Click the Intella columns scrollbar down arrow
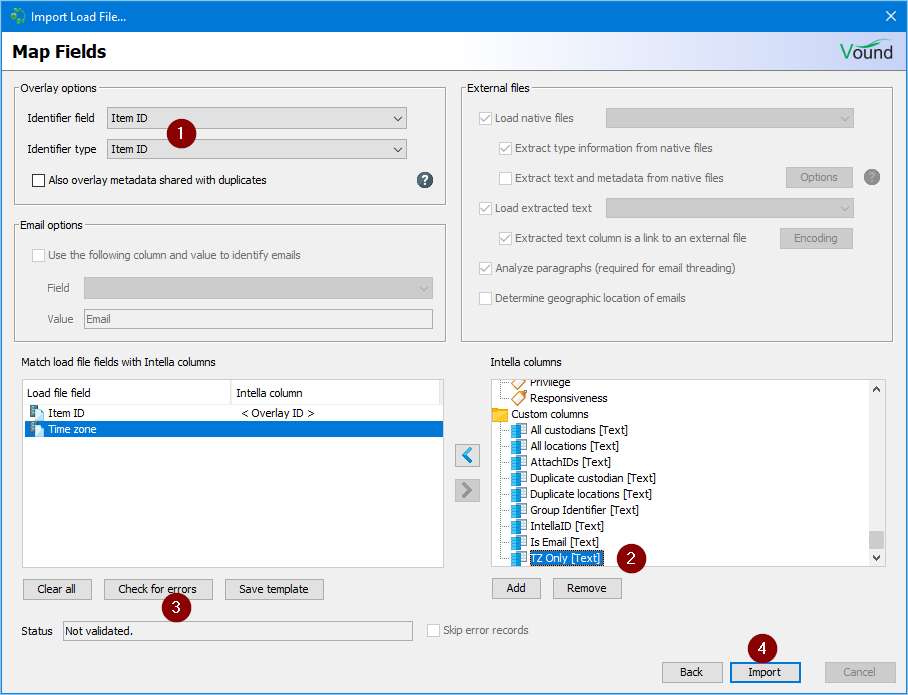Viewport: 908px width, 695px height. coord(876,557)
